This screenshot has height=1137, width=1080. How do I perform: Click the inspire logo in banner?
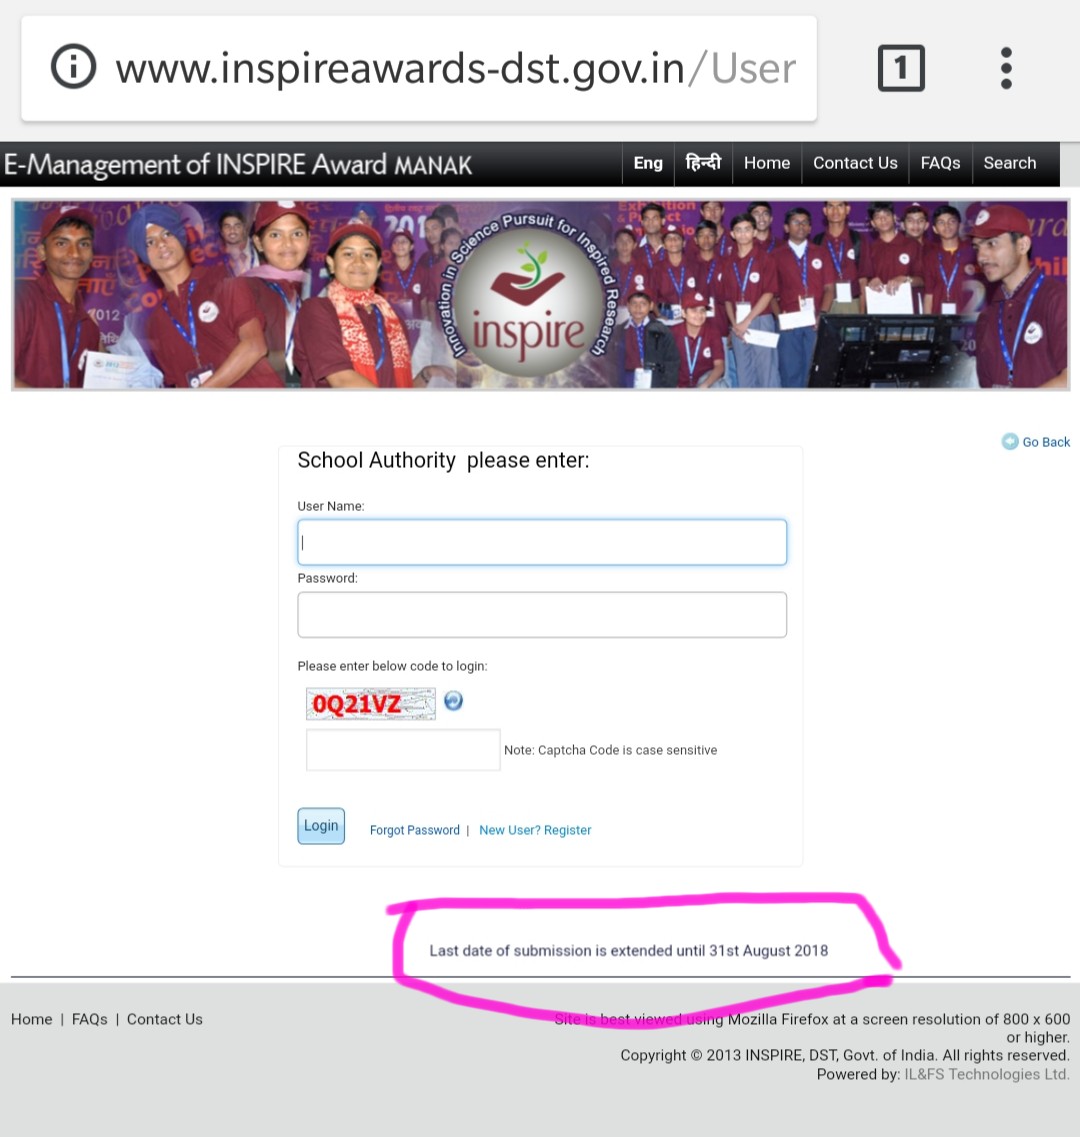(529, 296)
